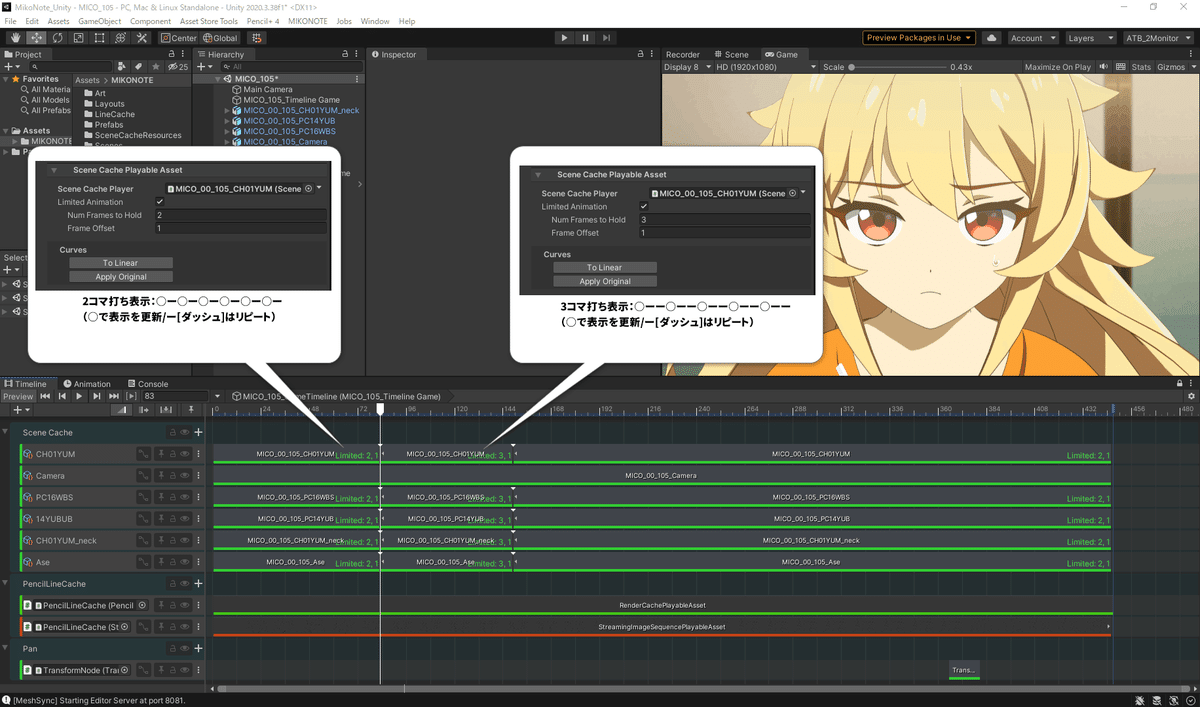Image resolution: width=1200 pixels, height=707 pixels.
Task: Select the Rotate tool
Action: [x=57, y=38]
